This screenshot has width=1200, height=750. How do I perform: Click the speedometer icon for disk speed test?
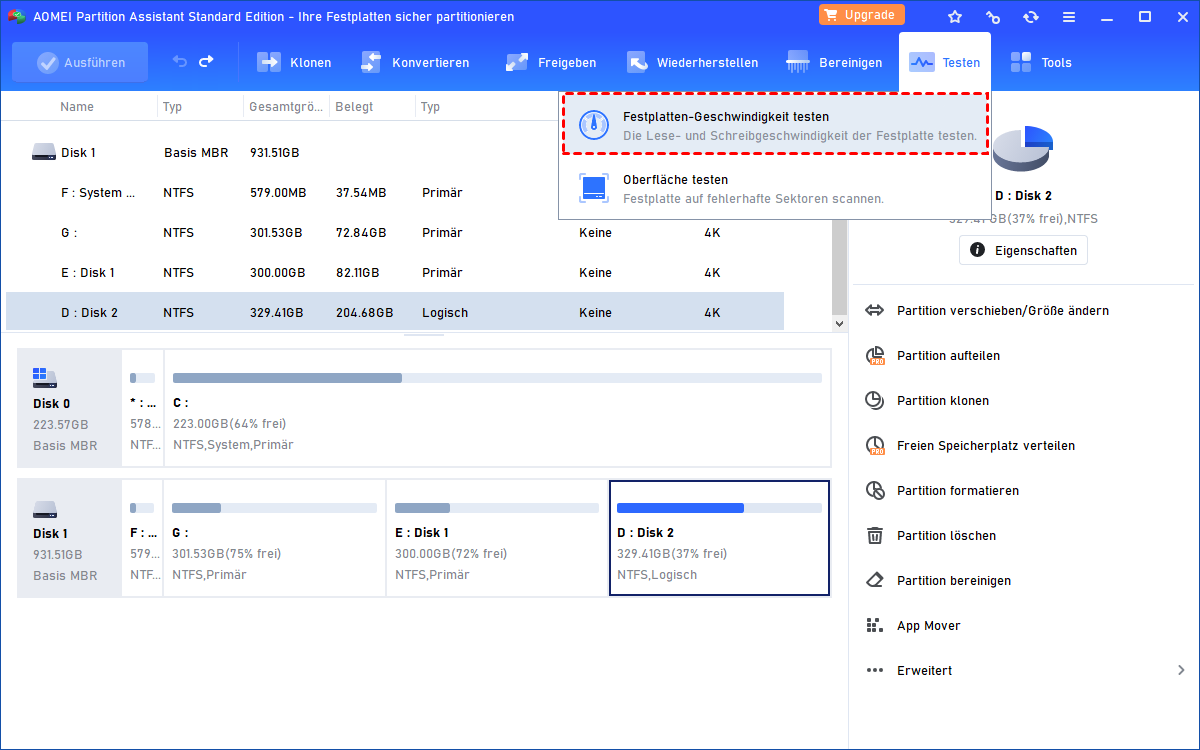click(x=594, y=125)
